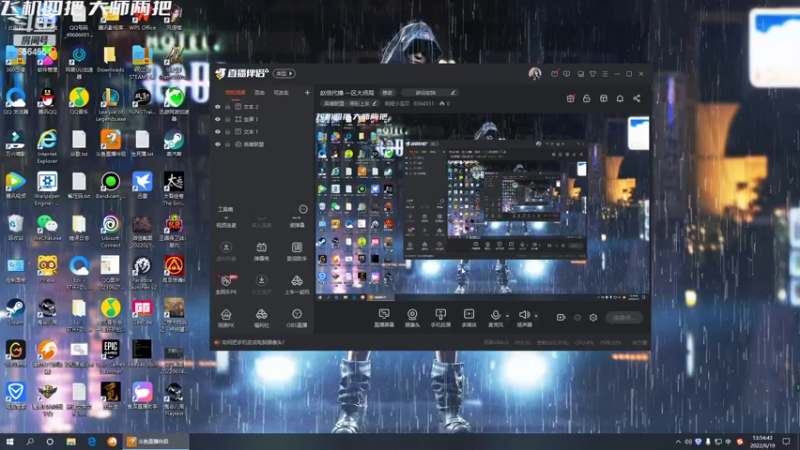Click the 修改 button beside the title
The image size is (800, 450).
pyautogui.click(x=388, y=93)
